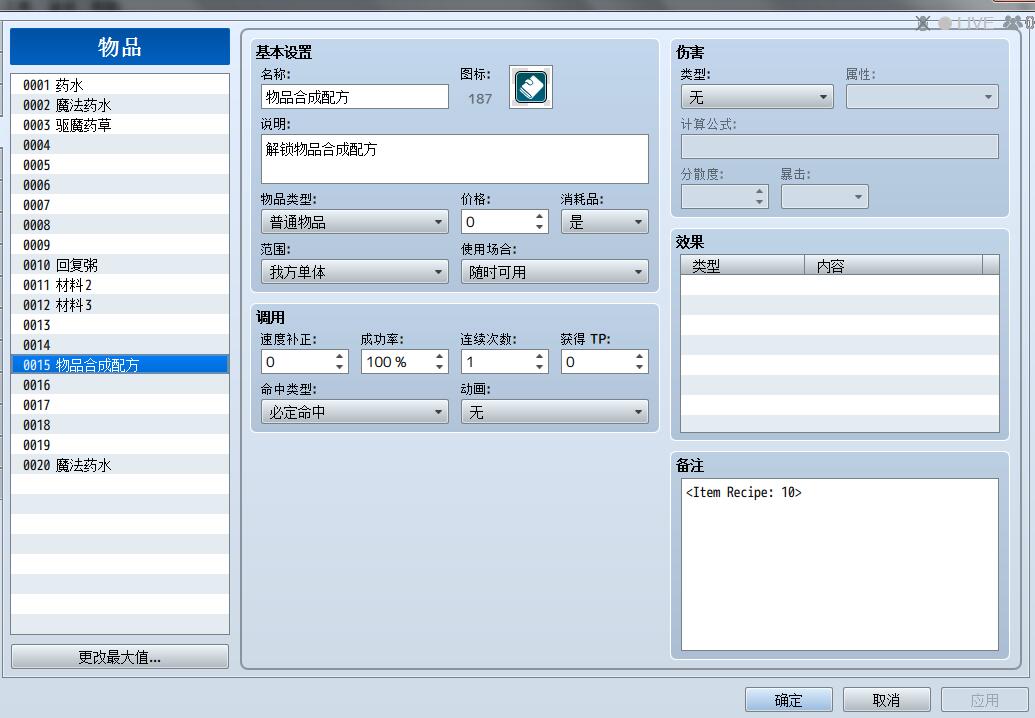
Task: Click the 类型 column header in 效果 table
Action: point(743,265)
